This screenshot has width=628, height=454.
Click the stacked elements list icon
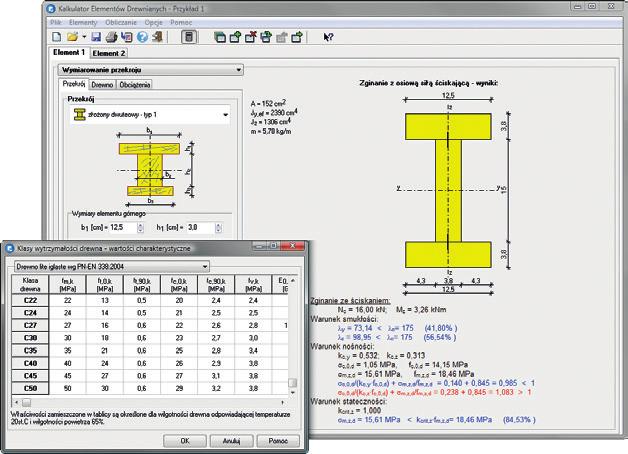(x=219, y=38)
